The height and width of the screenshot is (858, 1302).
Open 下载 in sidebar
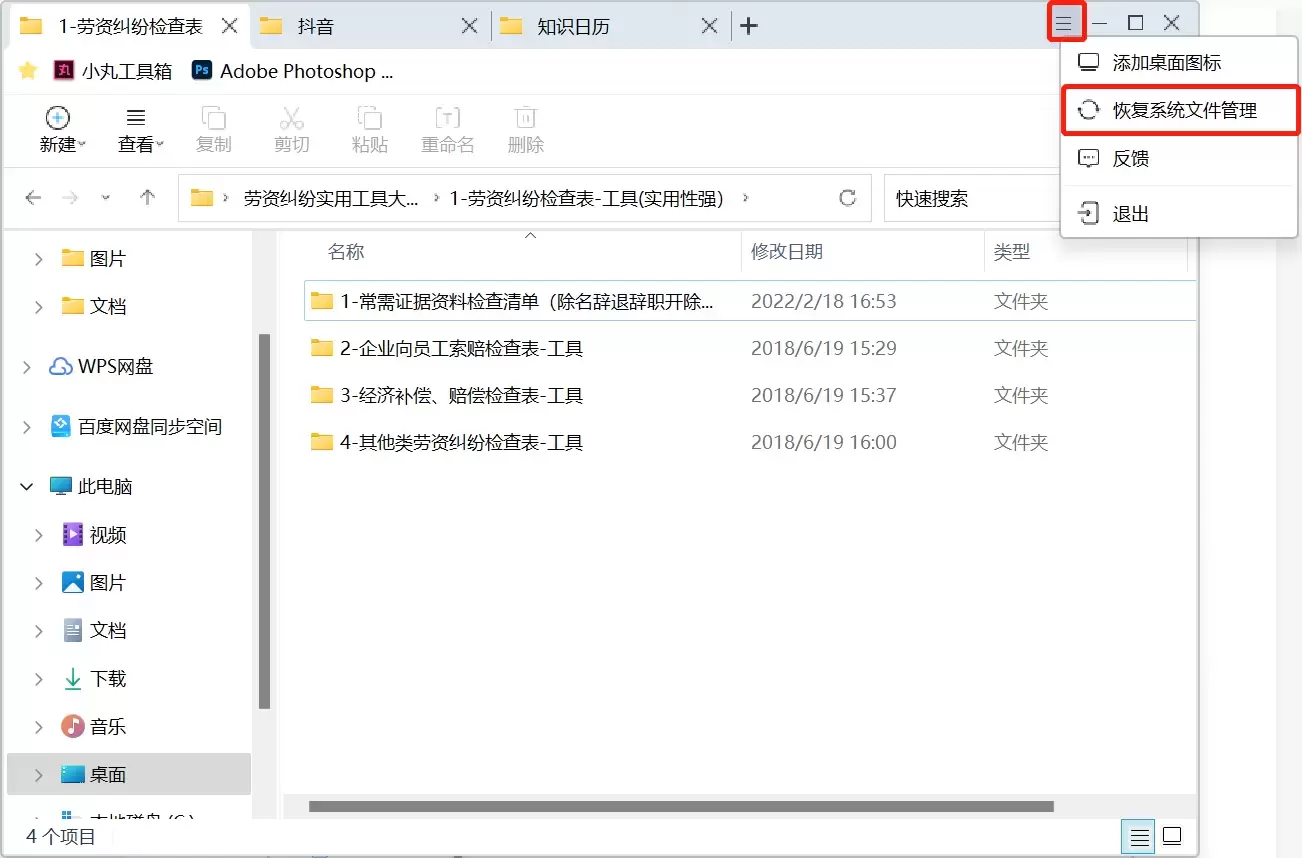click(x=94, y=679)
